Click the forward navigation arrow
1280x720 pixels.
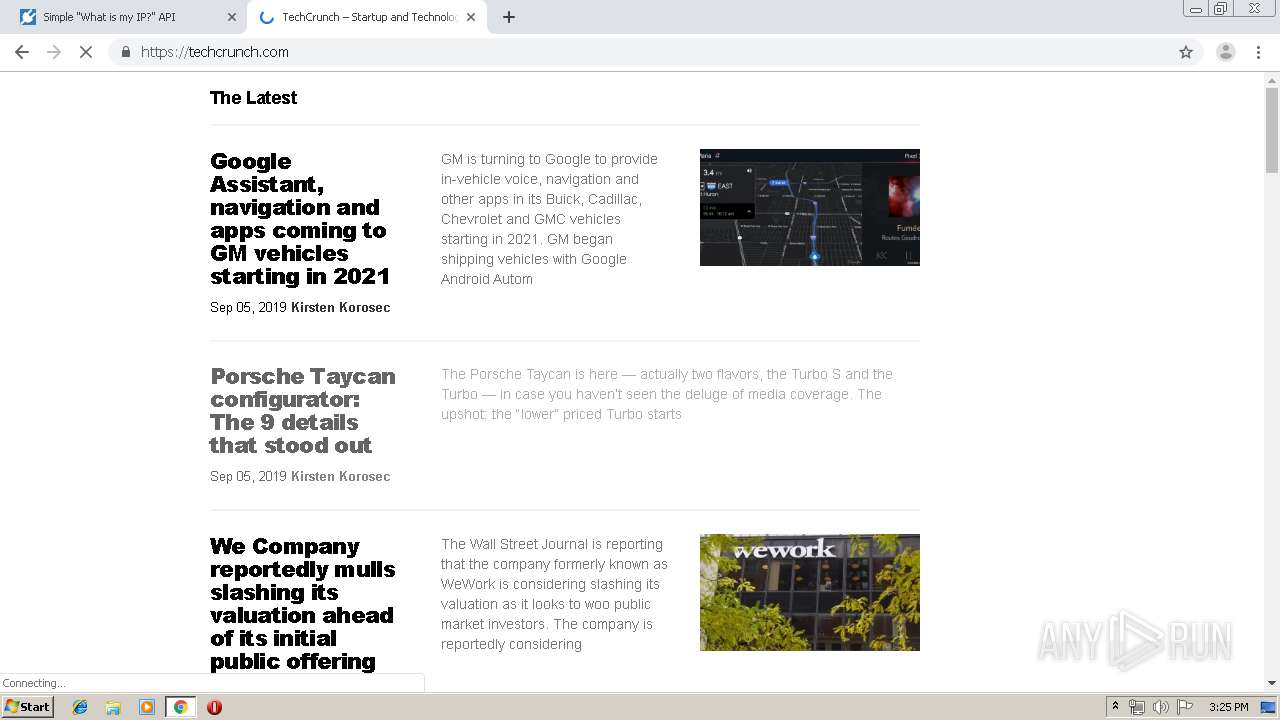click(54, 52)
